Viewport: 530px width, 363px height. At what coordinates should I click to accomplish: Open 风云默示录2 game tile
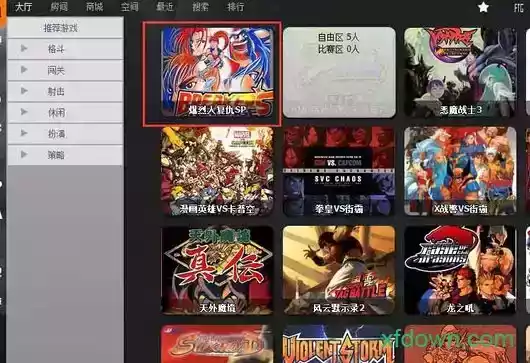(339, 270)
